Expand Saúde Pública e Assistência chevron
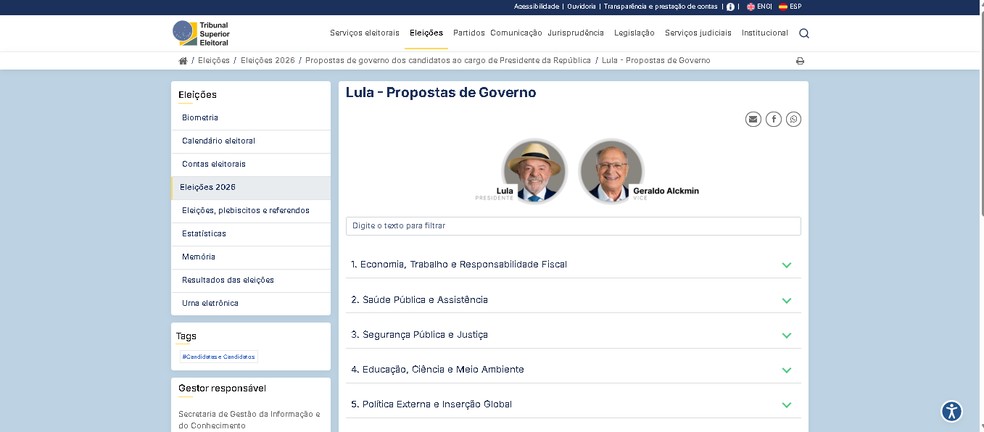The height and width of the screenshot is (432, 984). tap(786, 300)
